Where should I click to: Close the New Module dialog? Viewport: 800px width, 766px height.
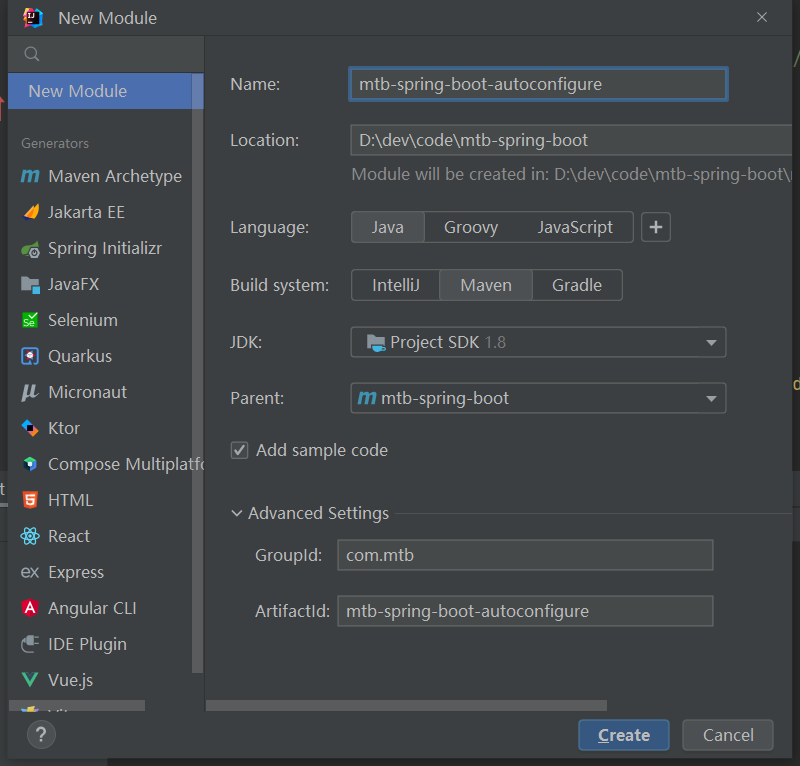pos(762,17)
